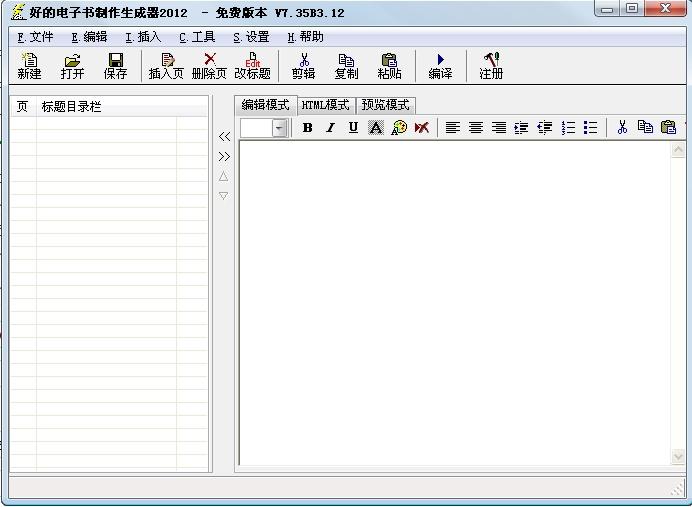The width and height of the screenshot is (692, 507).
Task: Open registration via the 注册 hammer icon
Action: [x=491, y=66]
